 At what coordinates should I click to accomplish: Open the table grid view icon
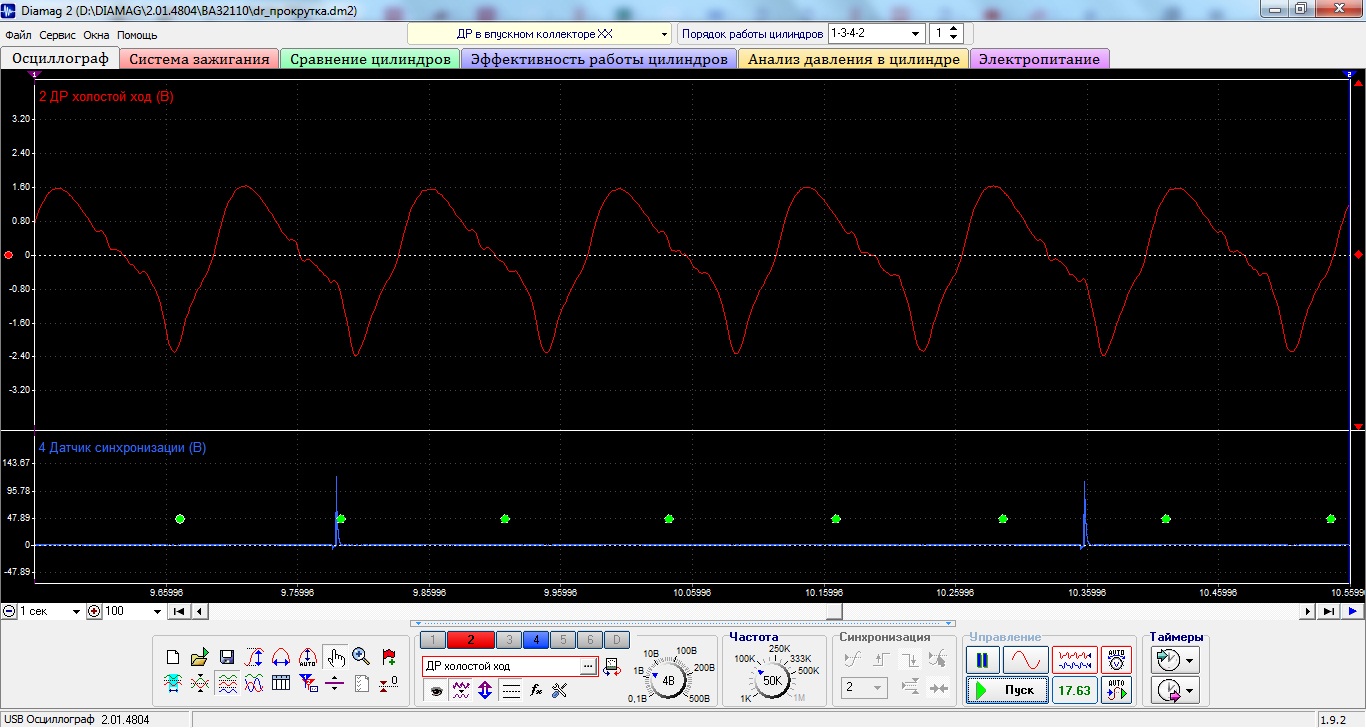(x=281, y=684)
